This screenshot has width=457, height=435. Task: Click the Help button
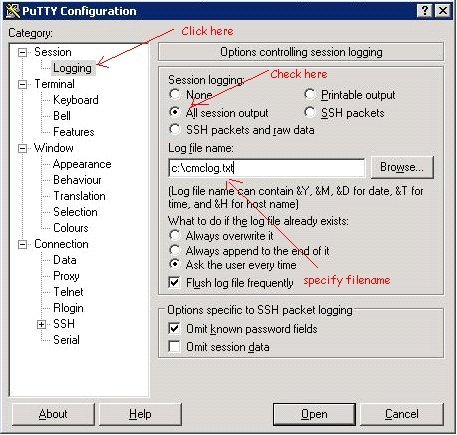point(140,414)
